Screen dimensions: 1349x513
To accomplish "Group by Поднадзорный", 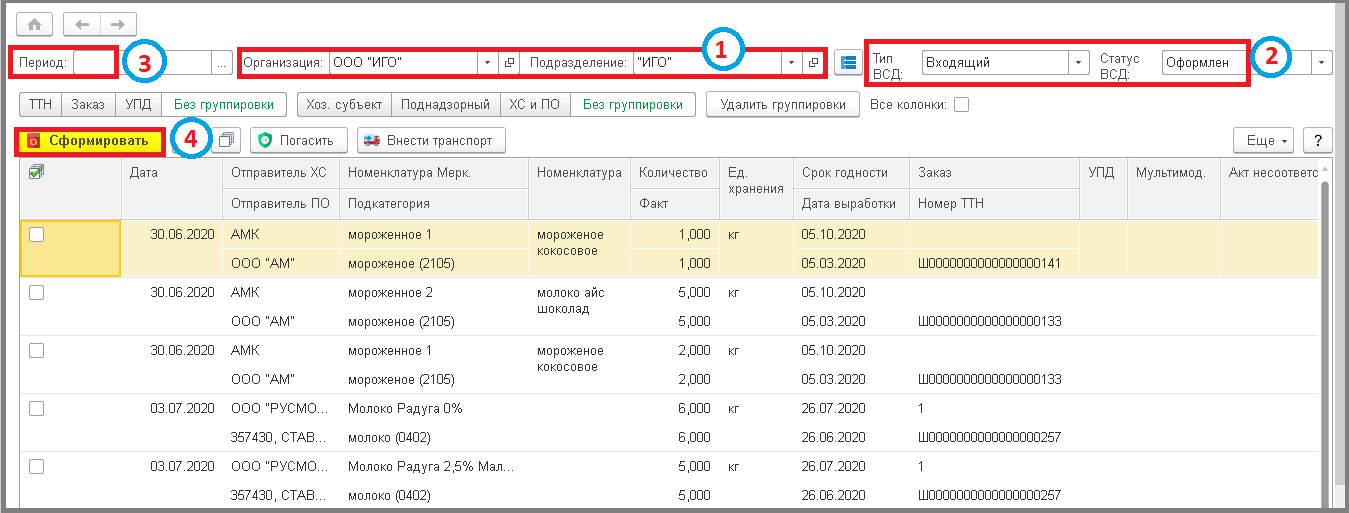I will click(444, 104).
